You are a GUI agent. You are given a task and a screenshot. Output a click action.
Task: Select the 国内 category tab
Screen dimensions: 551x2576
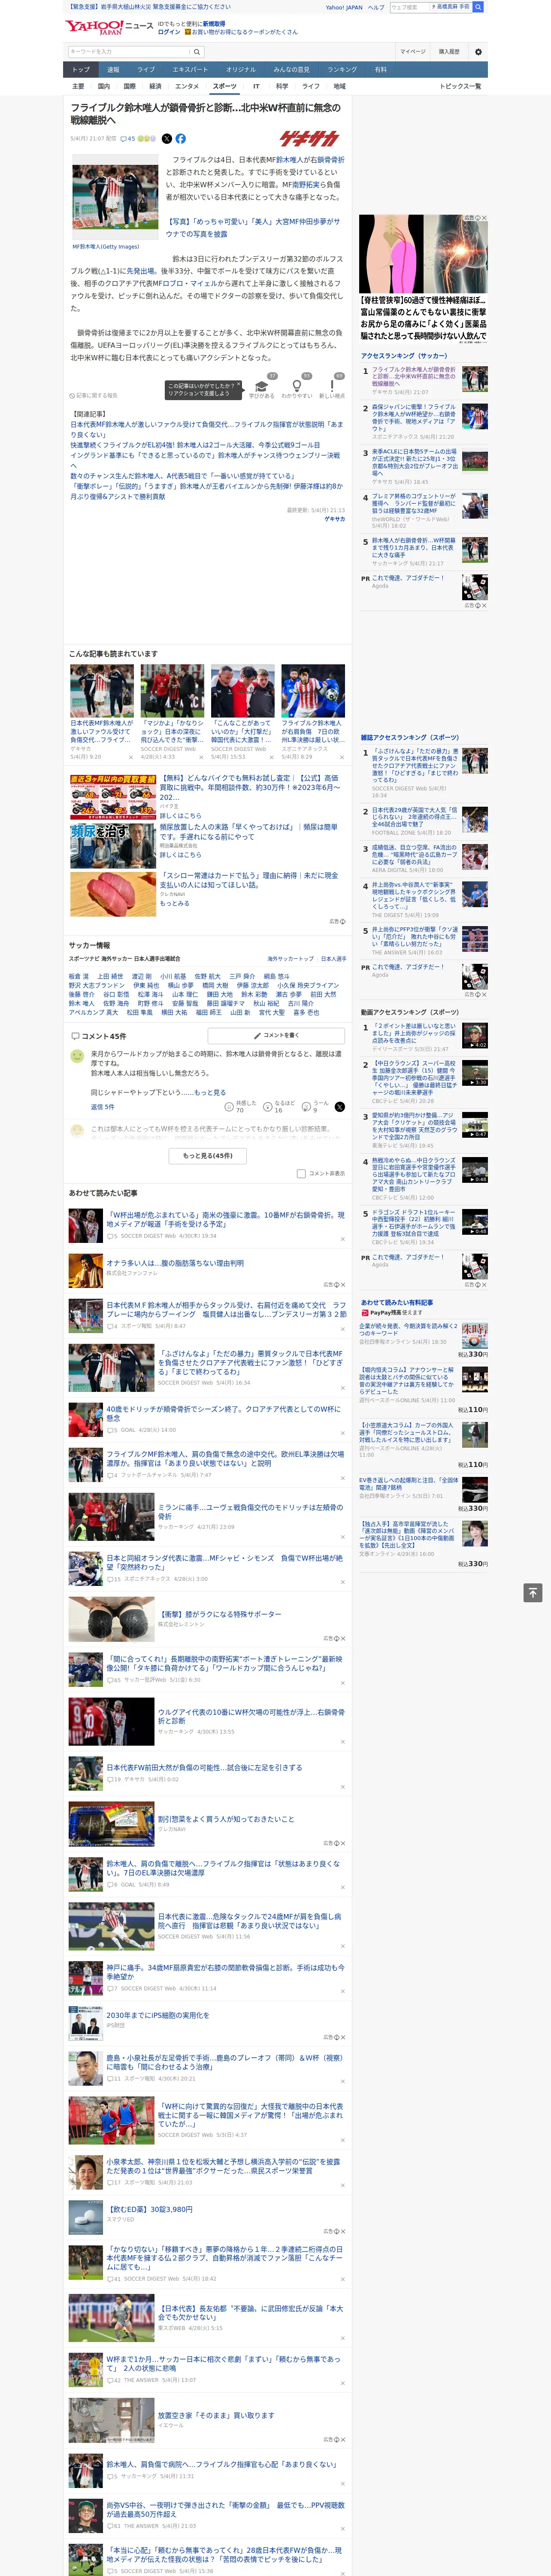[104, 86]
